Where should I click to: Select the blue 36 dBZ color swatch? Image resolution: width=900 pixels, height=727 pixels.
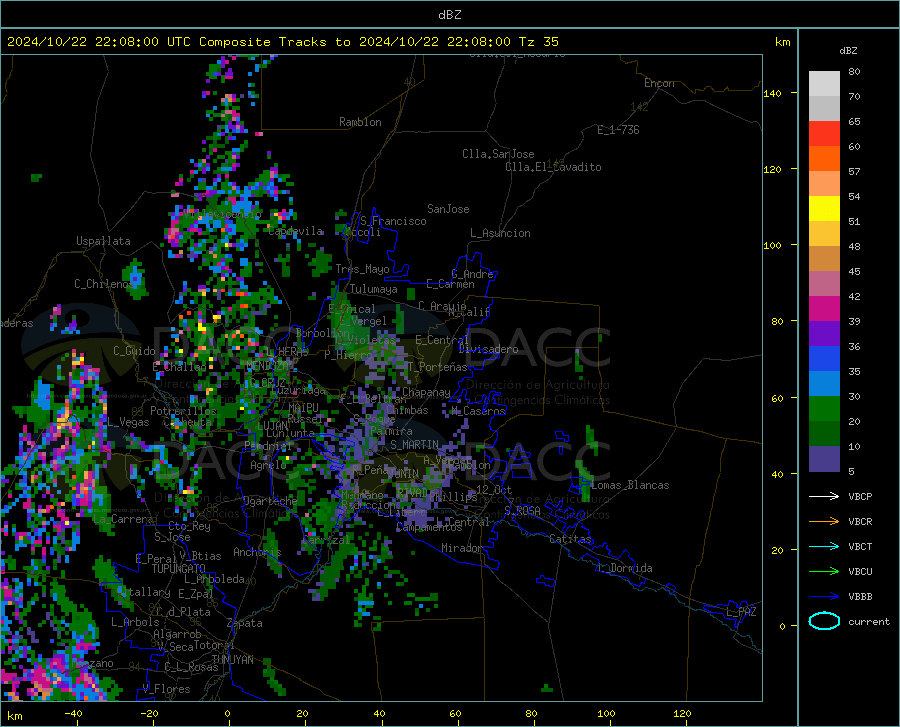point(824,359)
